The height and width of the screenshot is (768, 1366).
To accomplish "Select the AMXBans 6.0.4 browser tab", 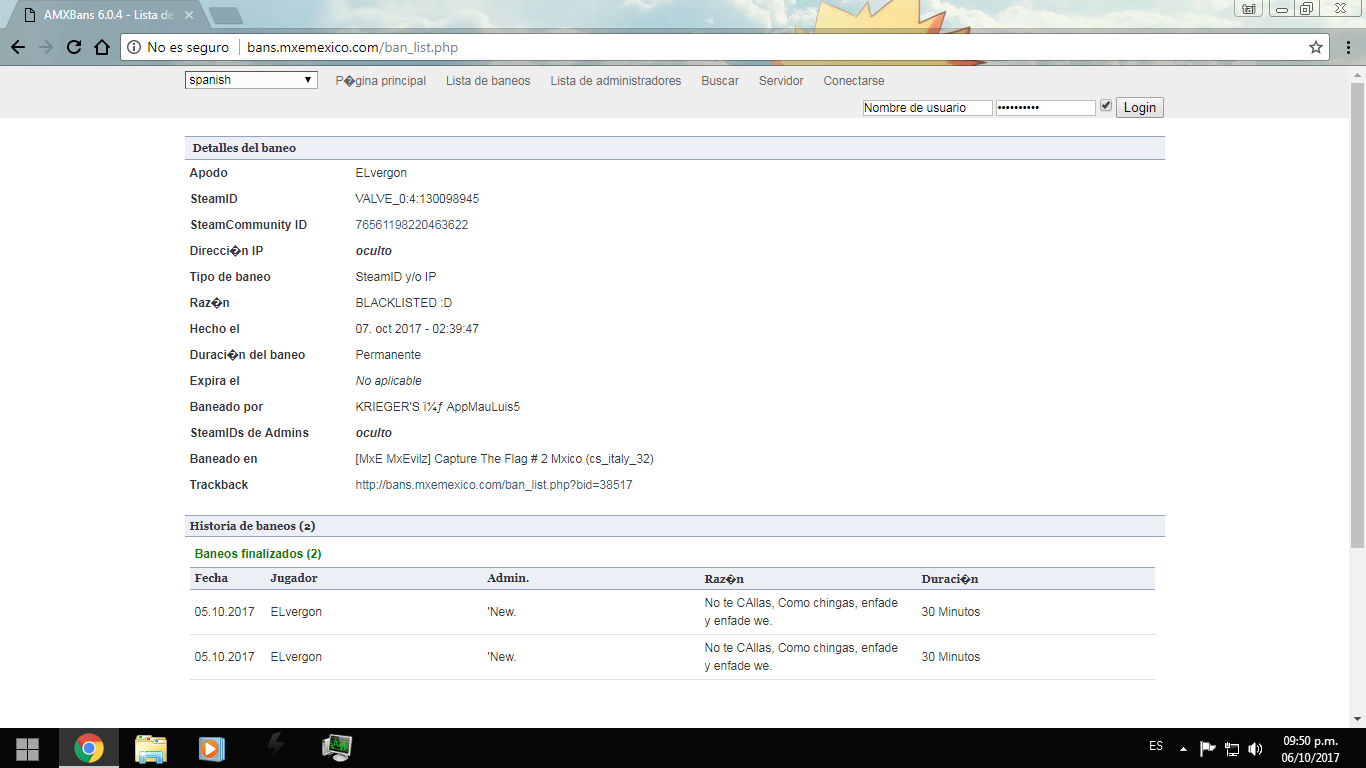I will [109, 15].
